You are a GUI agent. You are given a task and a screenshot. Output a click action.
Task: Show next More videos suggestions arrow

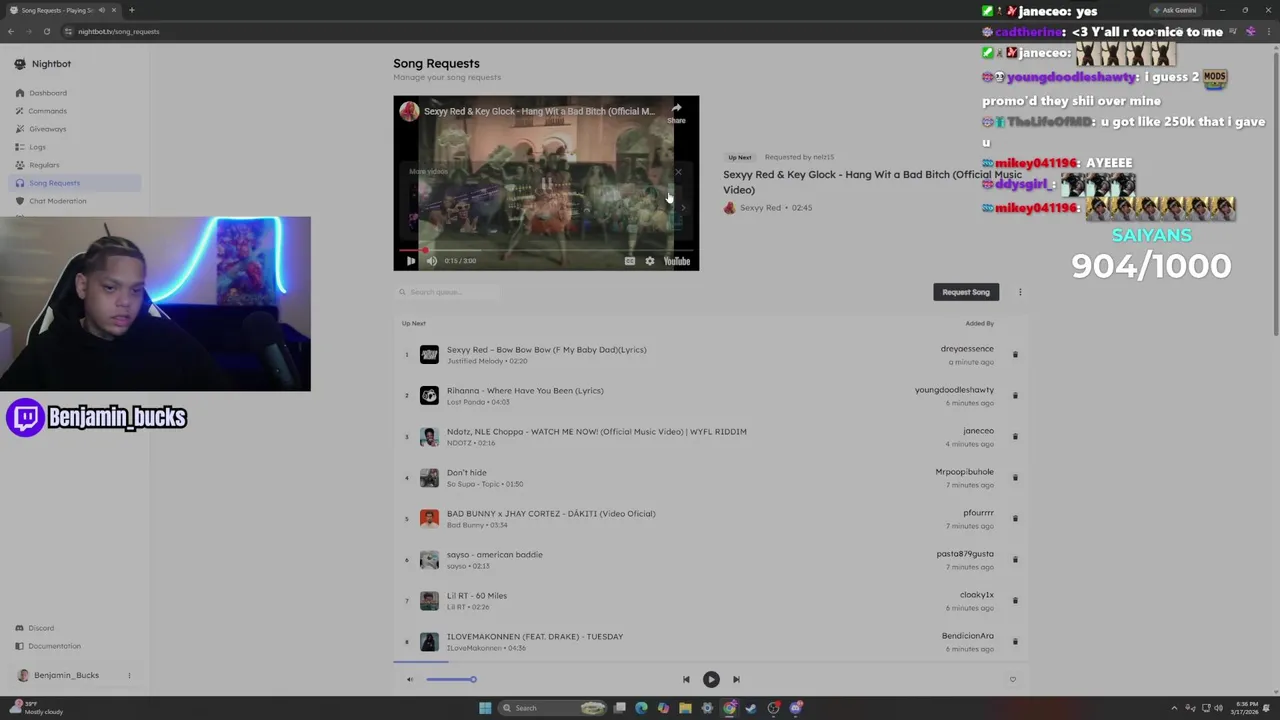(x=683, y=208)
